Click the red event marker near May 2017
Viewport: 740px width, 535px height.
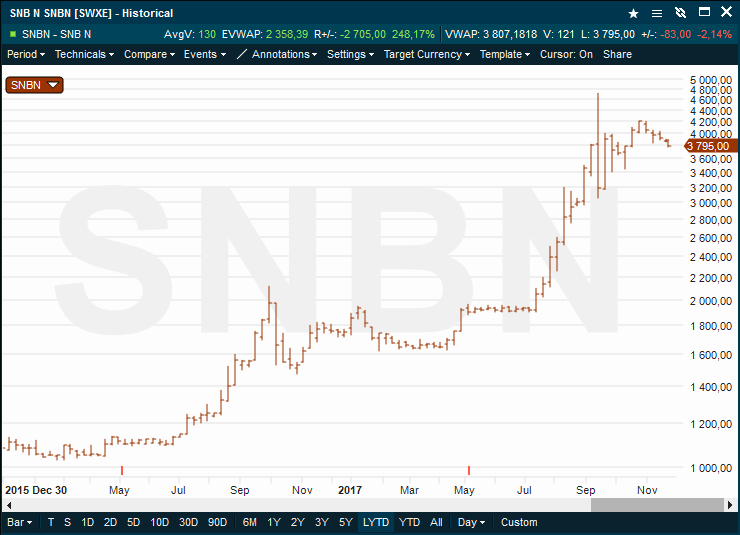(469, 470)
